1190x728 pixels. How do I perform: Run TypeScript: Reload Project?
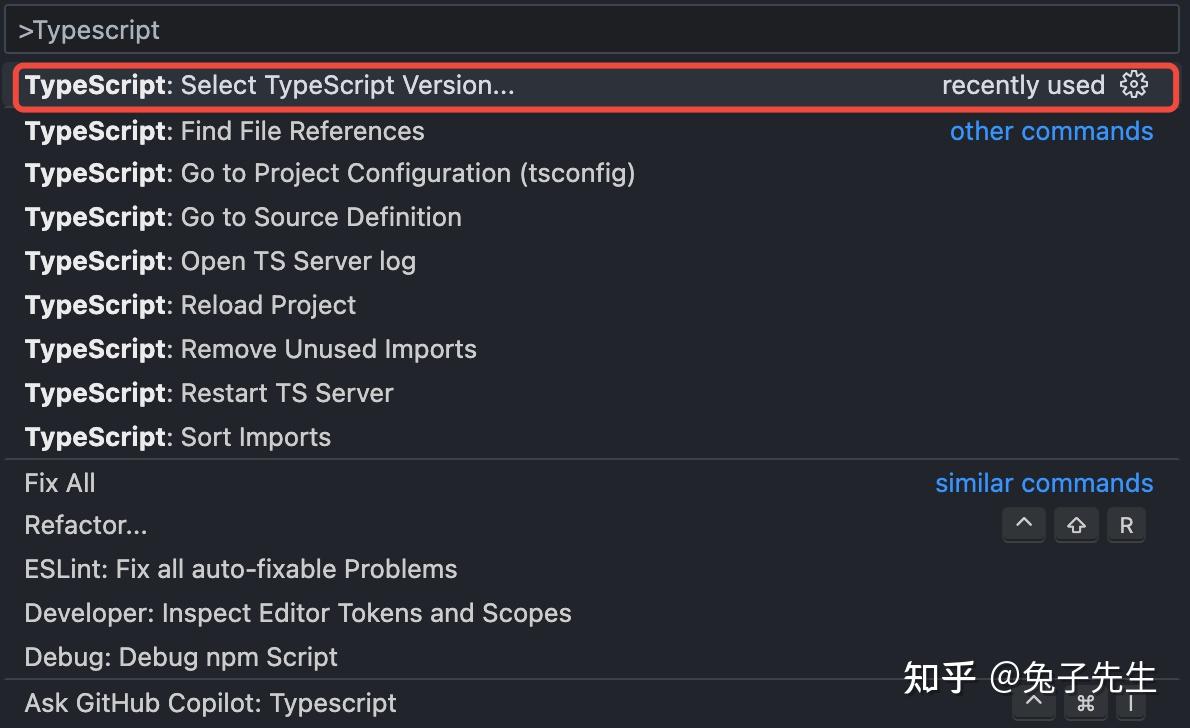(x=190, y=306)
